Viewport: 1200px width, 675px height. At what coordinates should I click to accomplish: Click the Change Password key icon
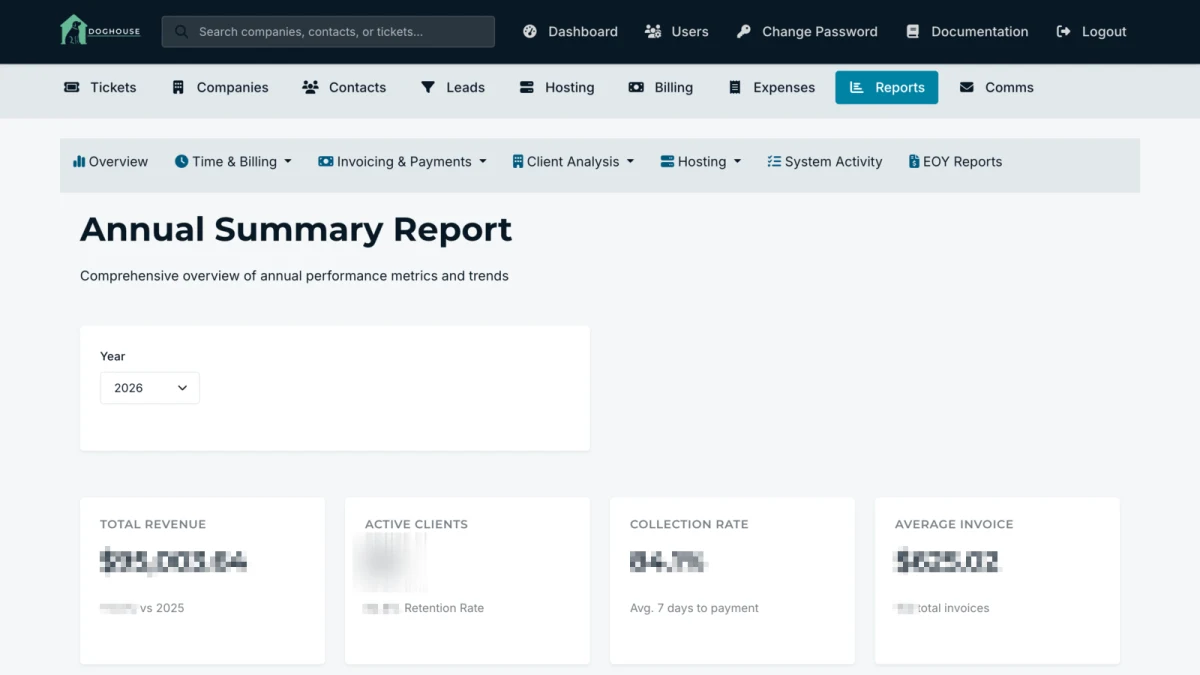tap(744, 32)
